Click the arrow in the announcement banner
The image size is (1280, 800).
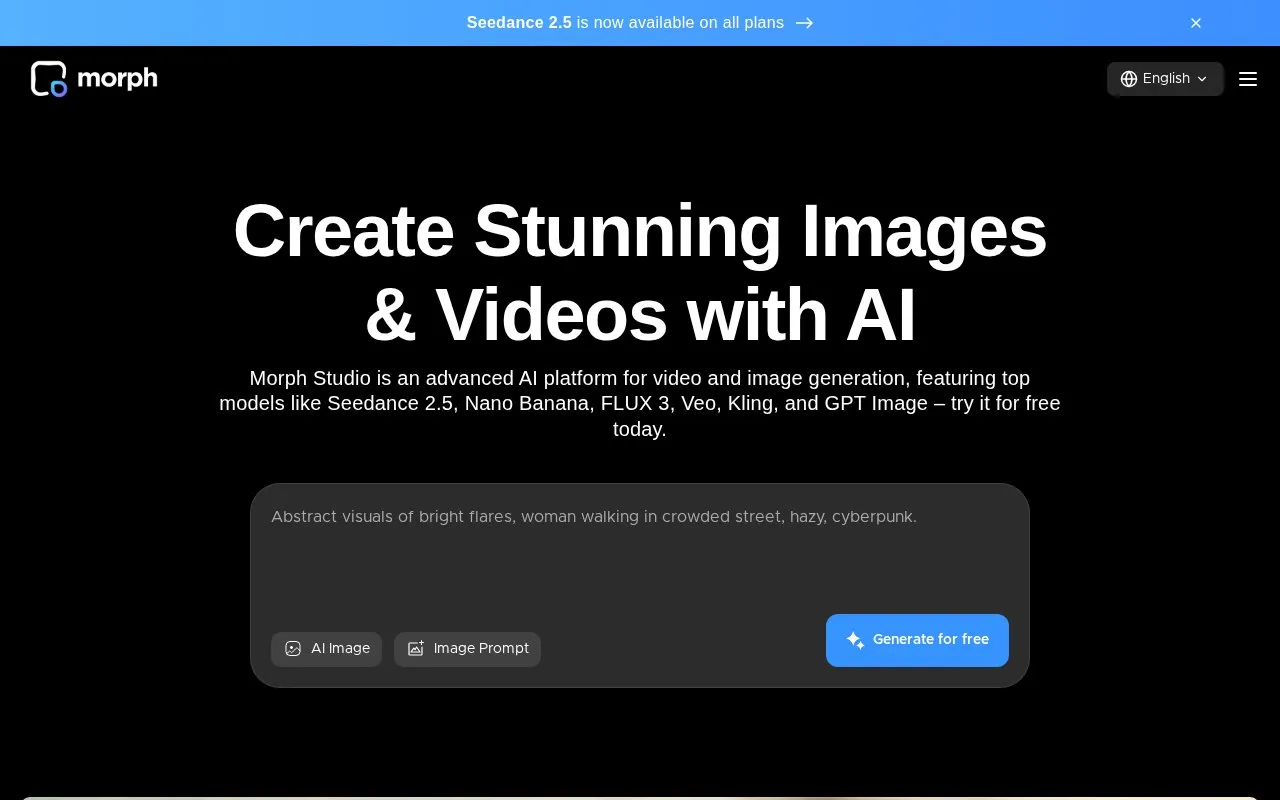(804, 23)
